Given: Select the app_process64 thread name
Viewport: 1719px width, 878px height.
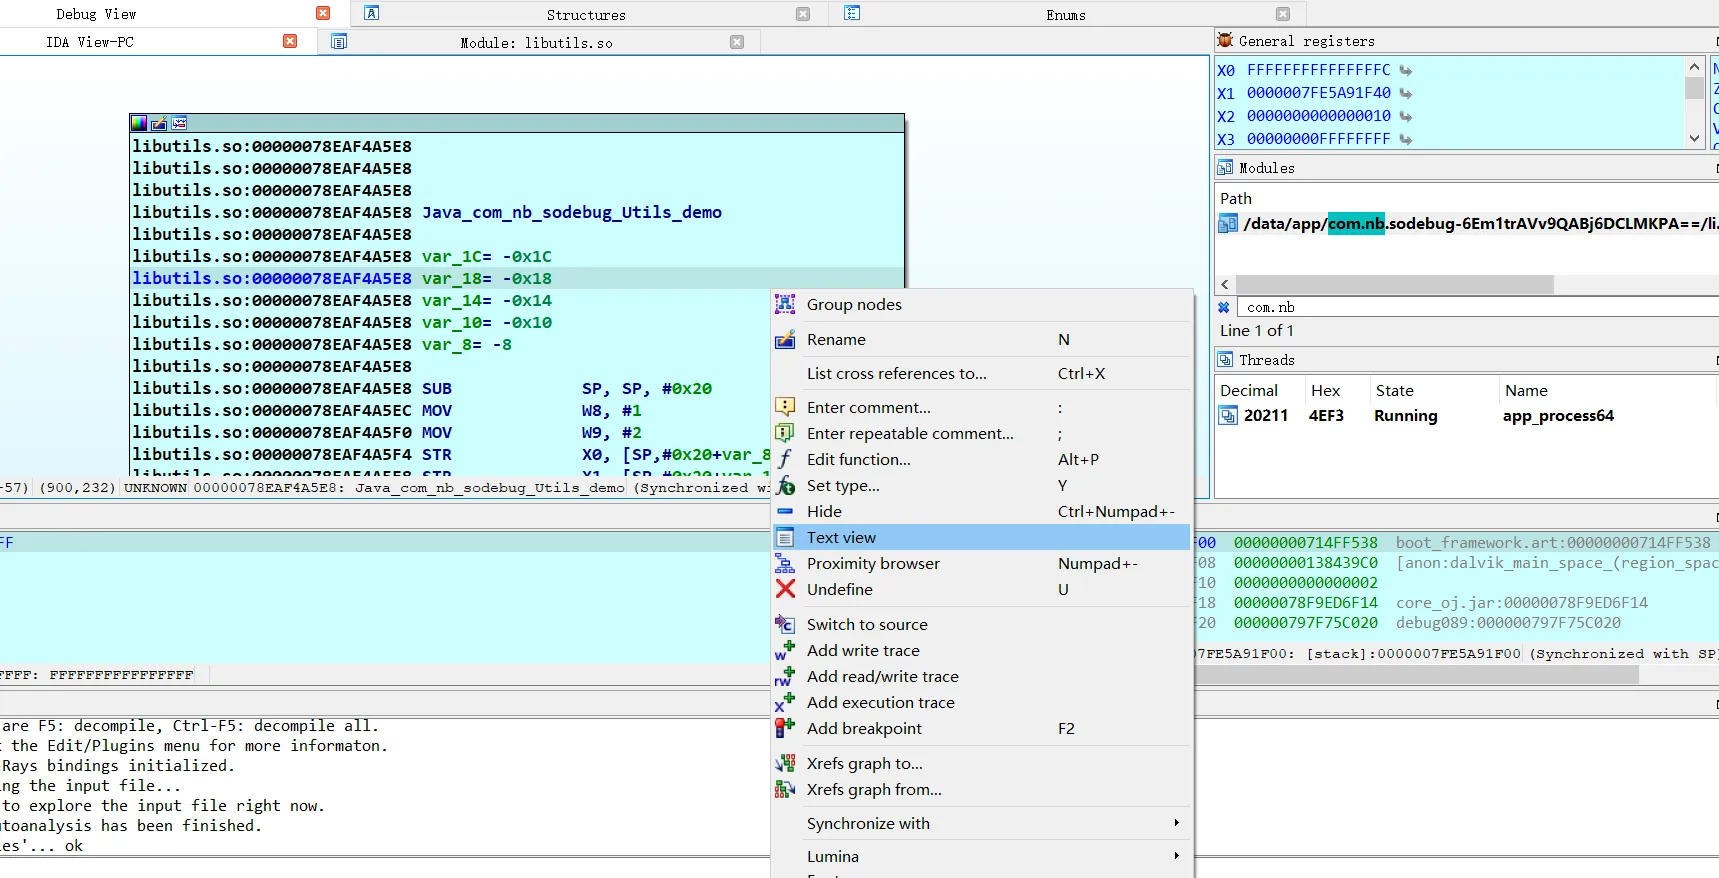Looking at the screenshot, I should point(1558,416).
